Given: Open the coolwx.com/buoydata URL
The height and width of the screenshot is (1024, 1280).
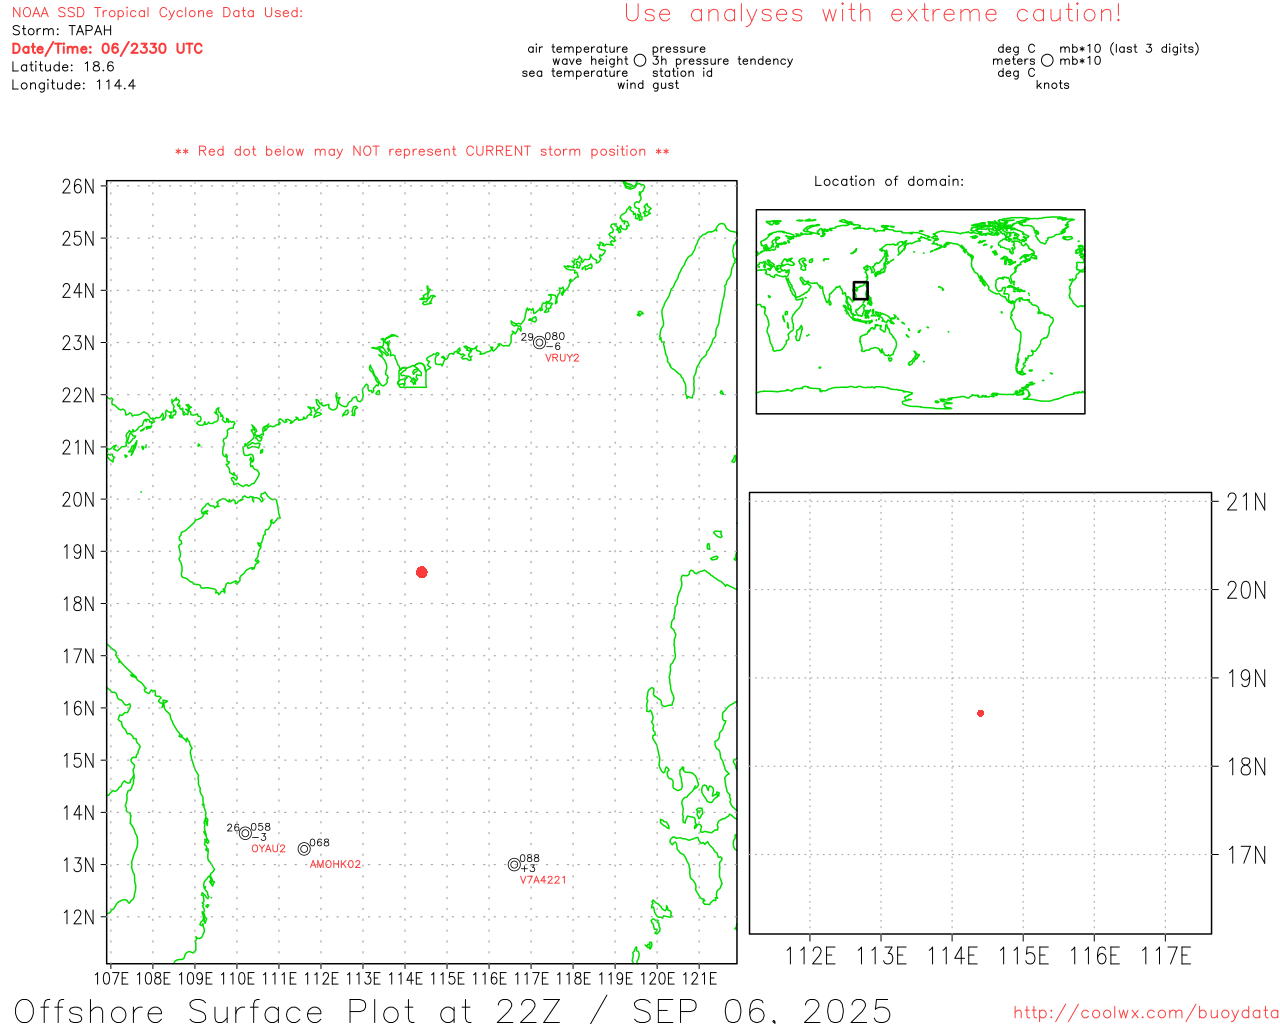Looking at the screenshot, I should click(1146, 1013).
